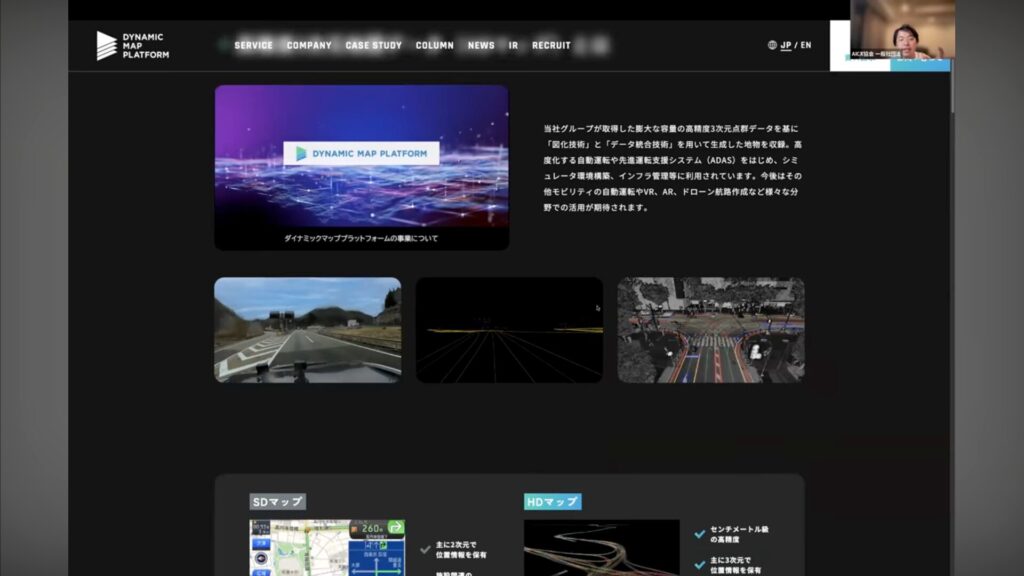1024x576 pixels.
Task: Open the black lane-line map thumbnail
Action: 509,329
